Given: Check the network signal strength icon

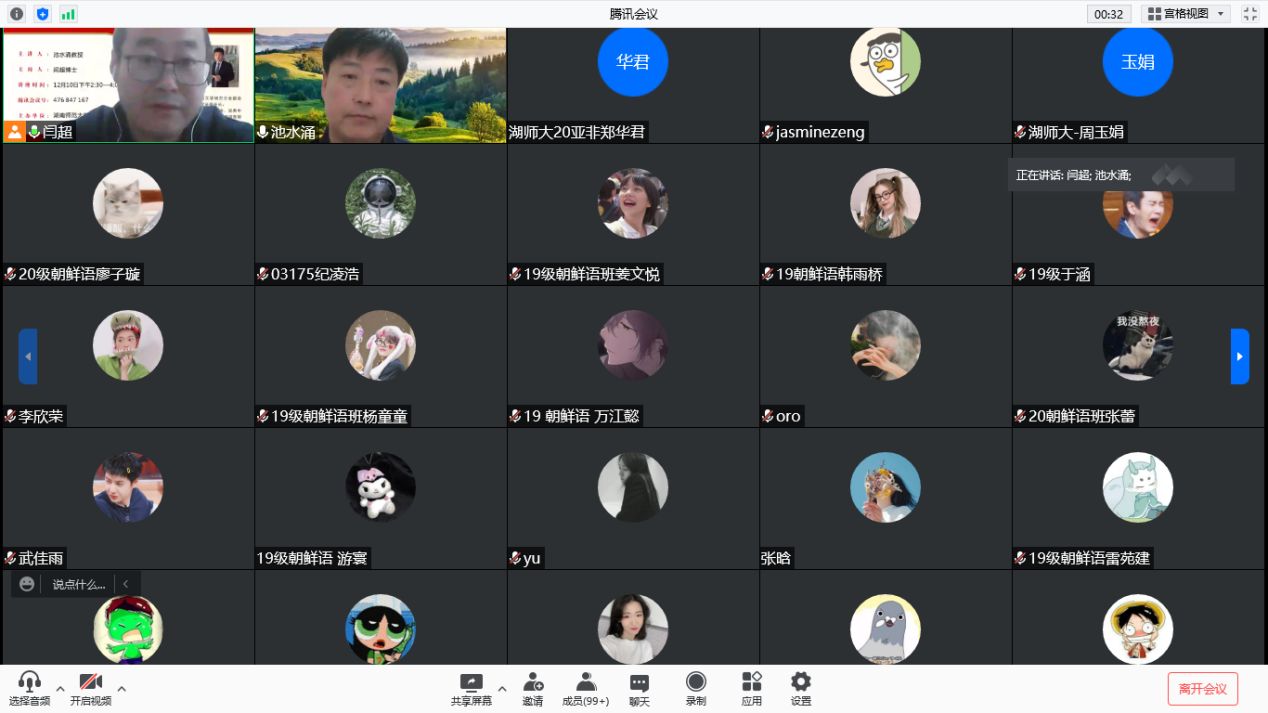Looking at the screenshot, I should [68, 14].
